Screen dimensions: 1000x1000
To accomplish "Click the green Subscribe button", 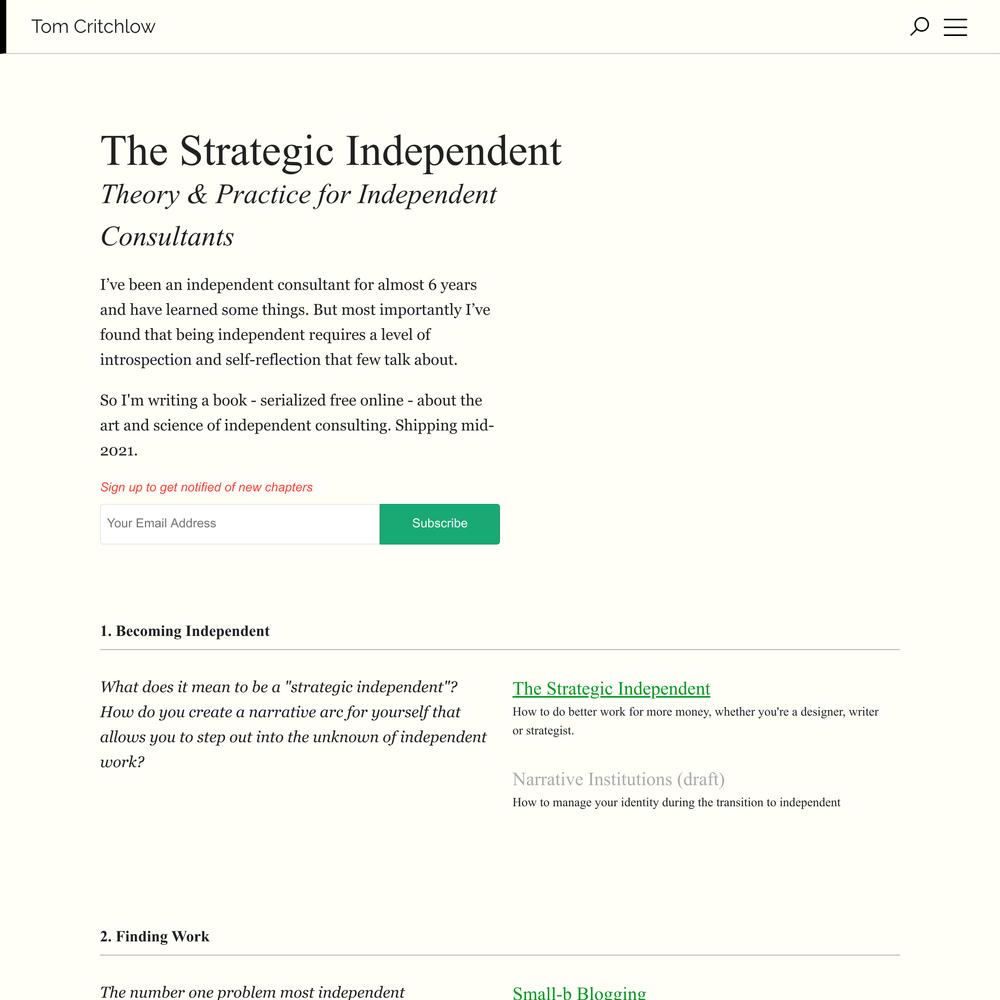I will 439,524.
